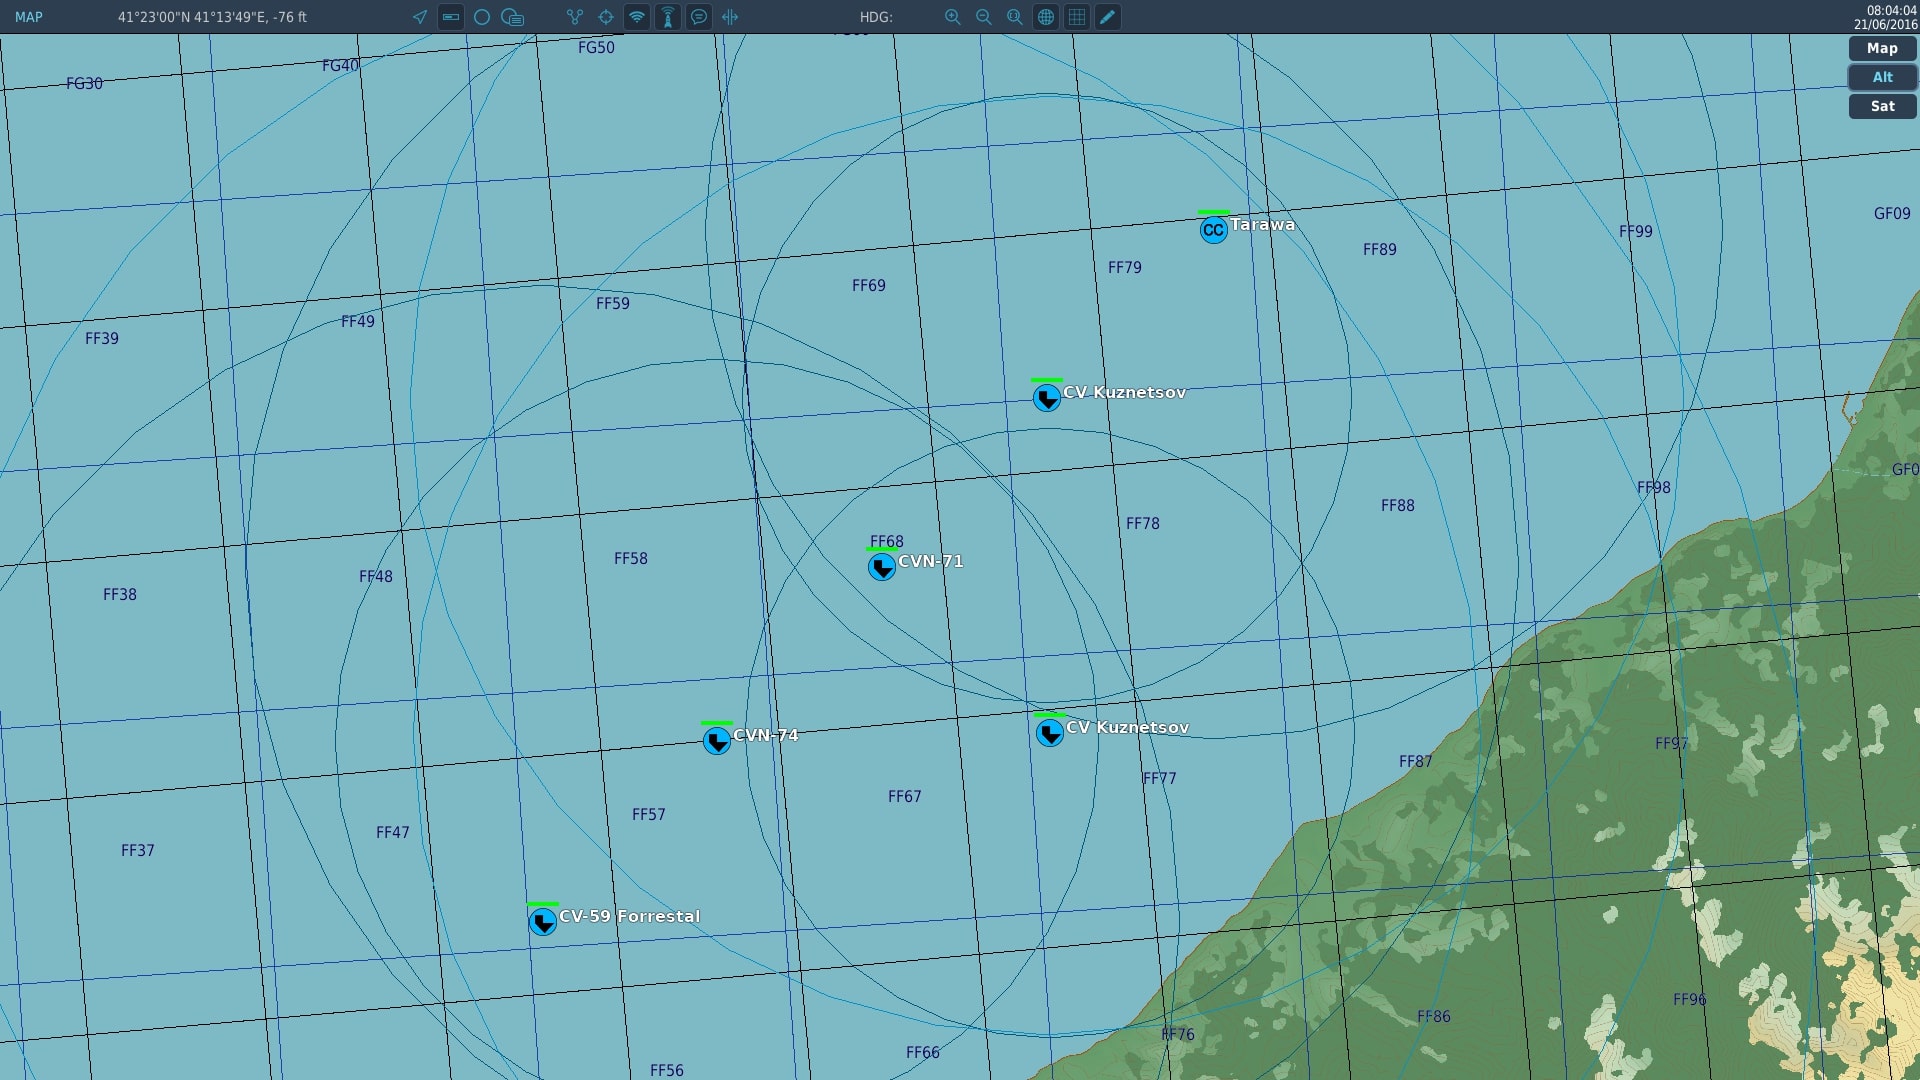Activate the pencil drawing tool

coord(1108,17)
